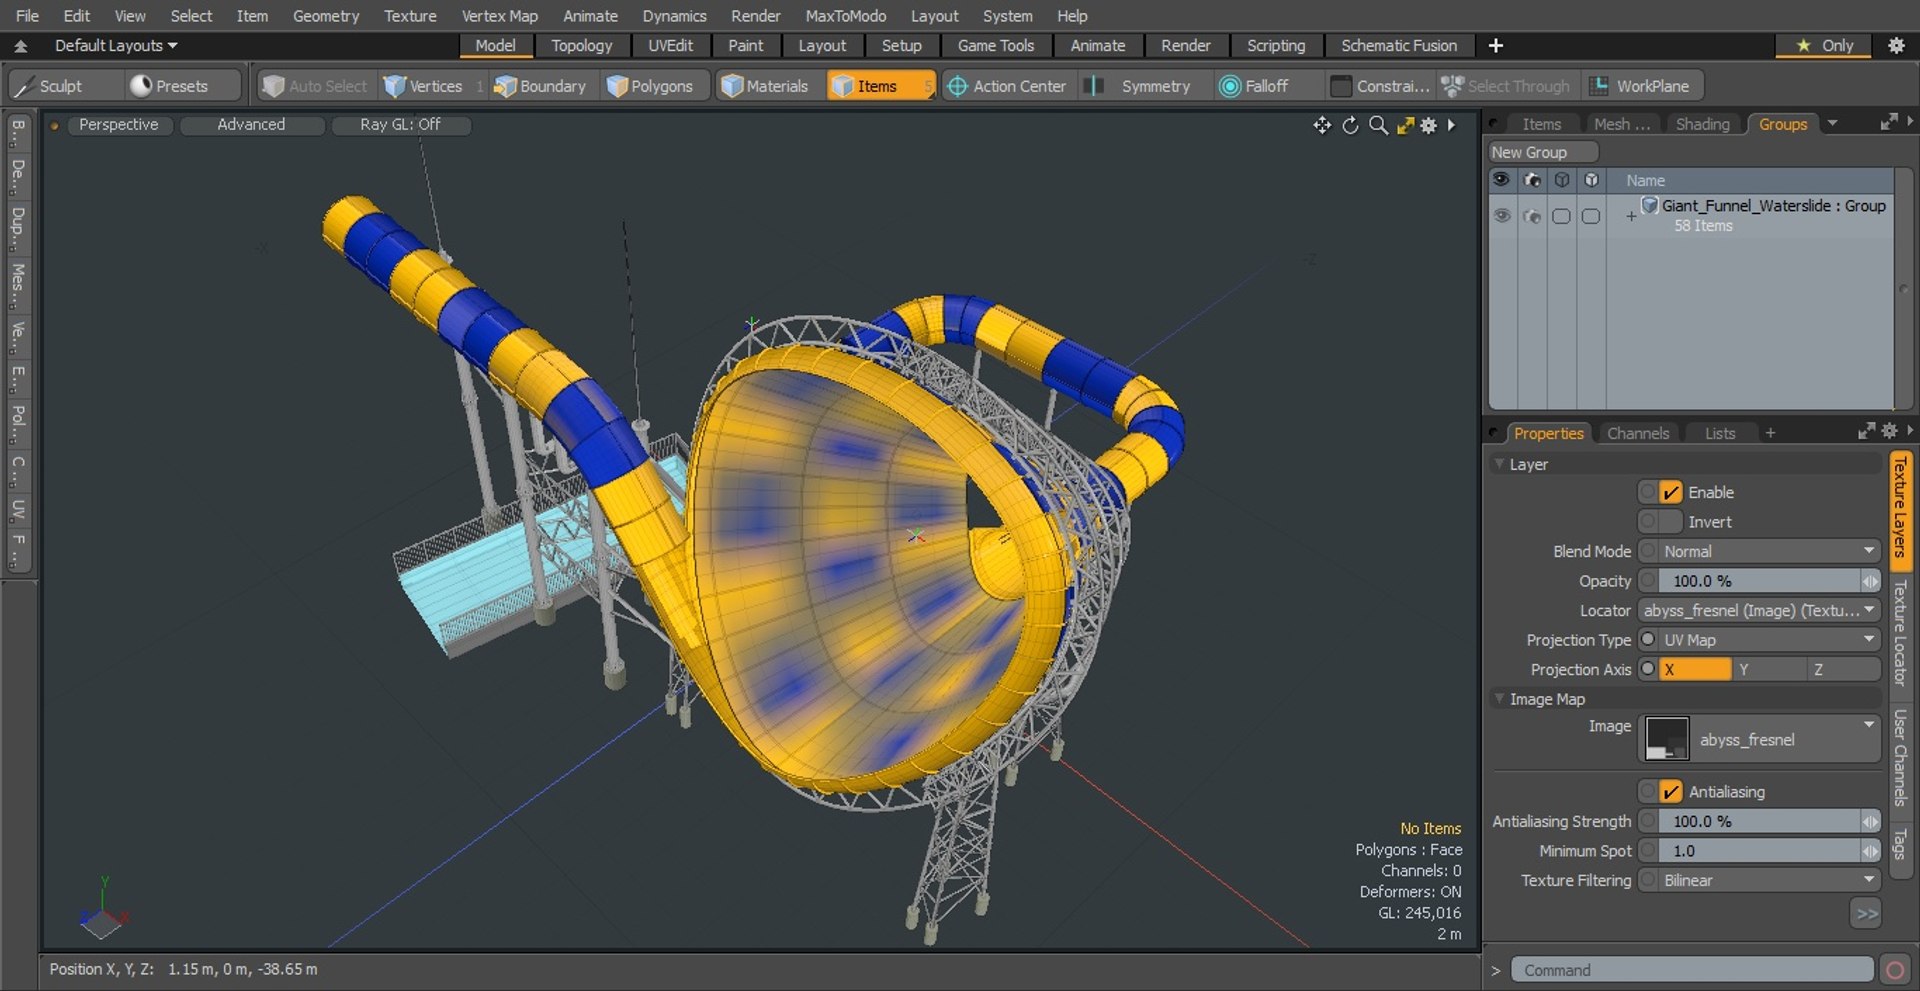Click the viewport pan (move) icon
This screenshot has height=991, width=1920.
coord(1322,125)
